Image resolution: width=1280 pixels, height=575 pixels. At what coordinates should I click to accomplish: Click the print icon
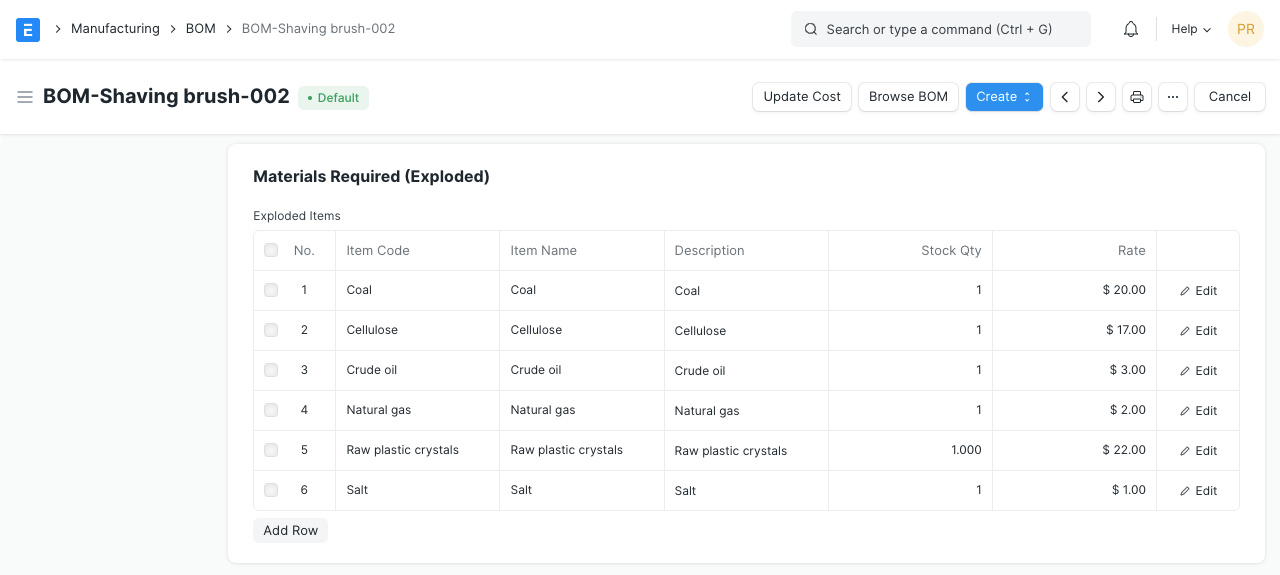(x=1137, y=97)
